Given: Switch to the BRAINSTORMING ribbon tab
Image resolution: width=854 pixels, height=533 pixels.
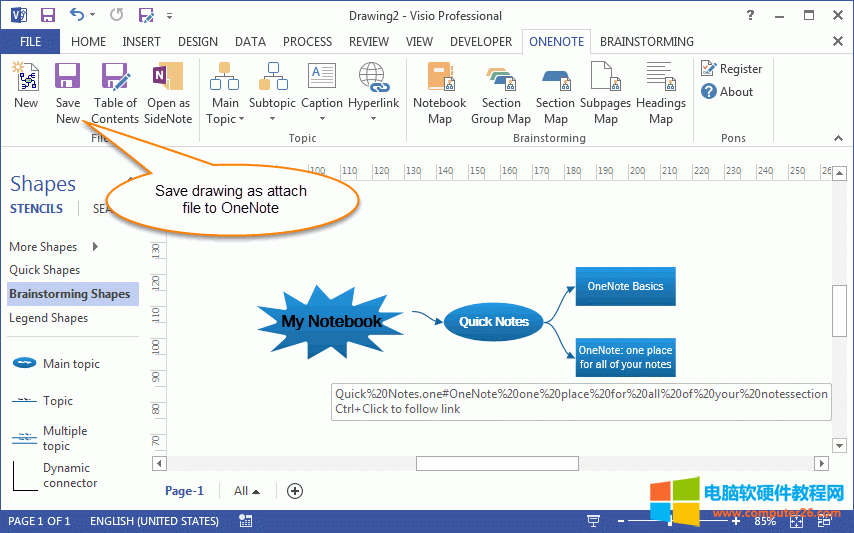Looking at the screenshot, I should pyautogui.click(x=646, y=42).
